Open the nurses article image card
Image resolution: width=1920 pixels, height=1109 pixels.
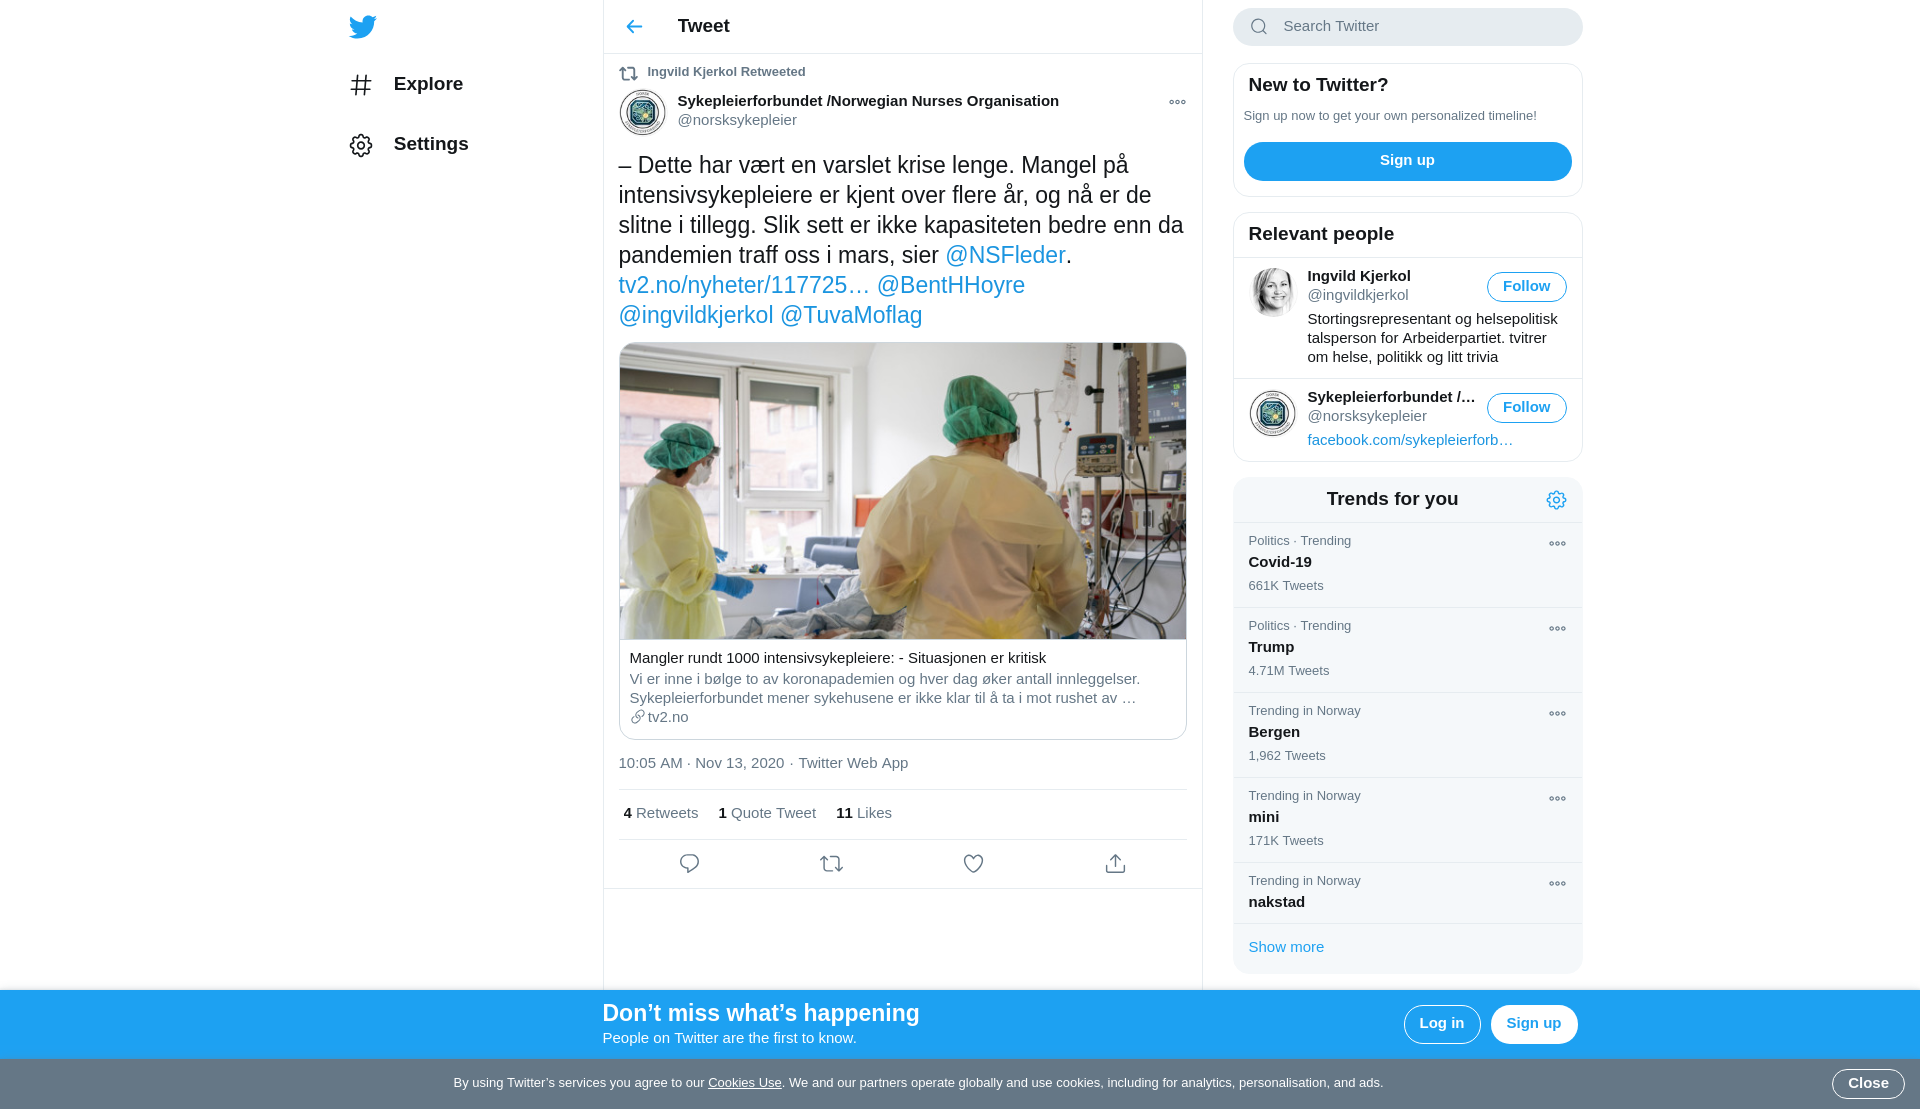(x=902, y=491)
